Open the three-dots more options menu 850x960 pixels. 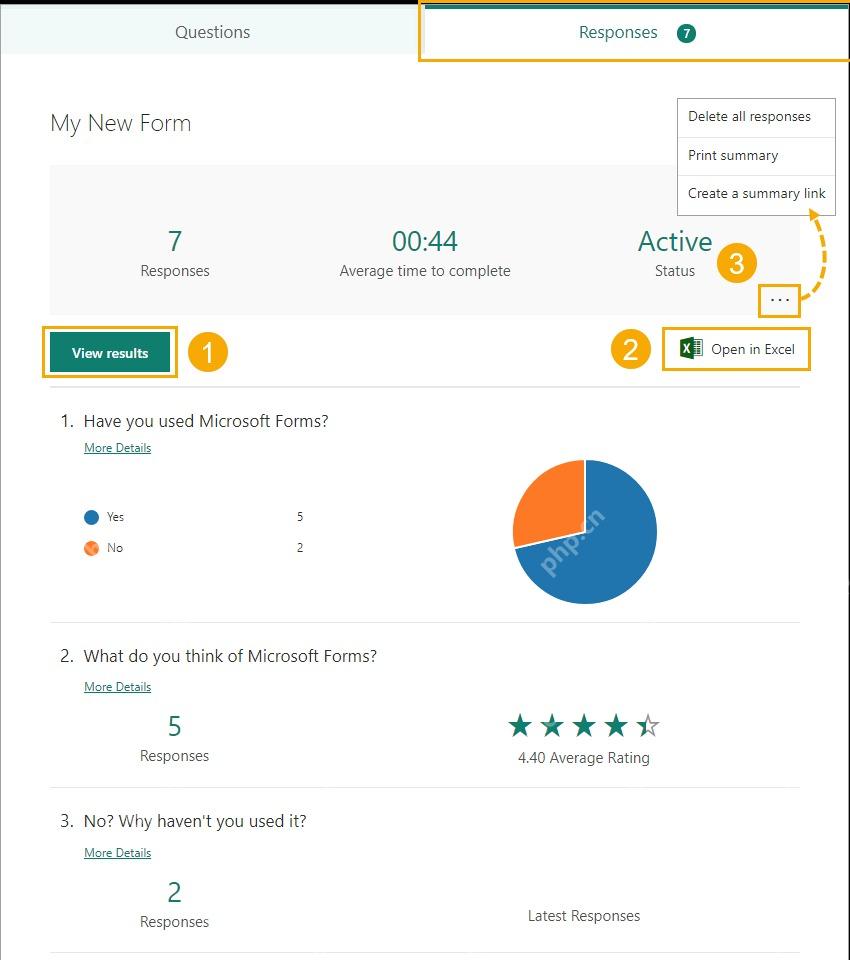coord(780,300)
